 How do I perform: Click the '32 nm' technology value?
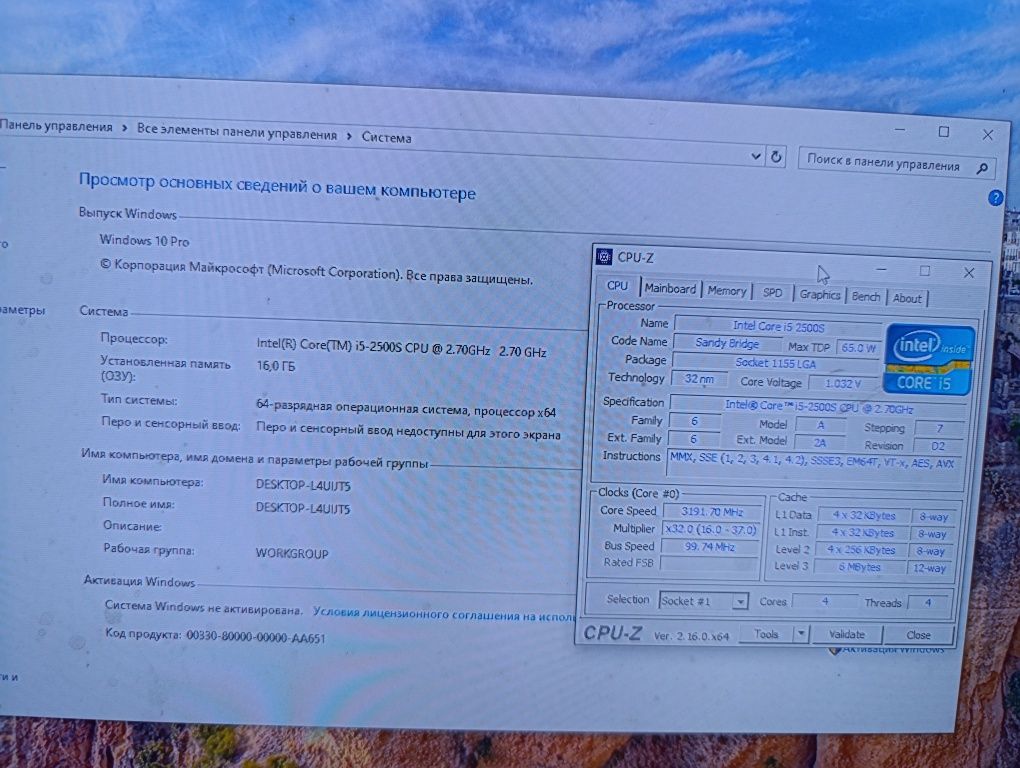tap(699, 378)
